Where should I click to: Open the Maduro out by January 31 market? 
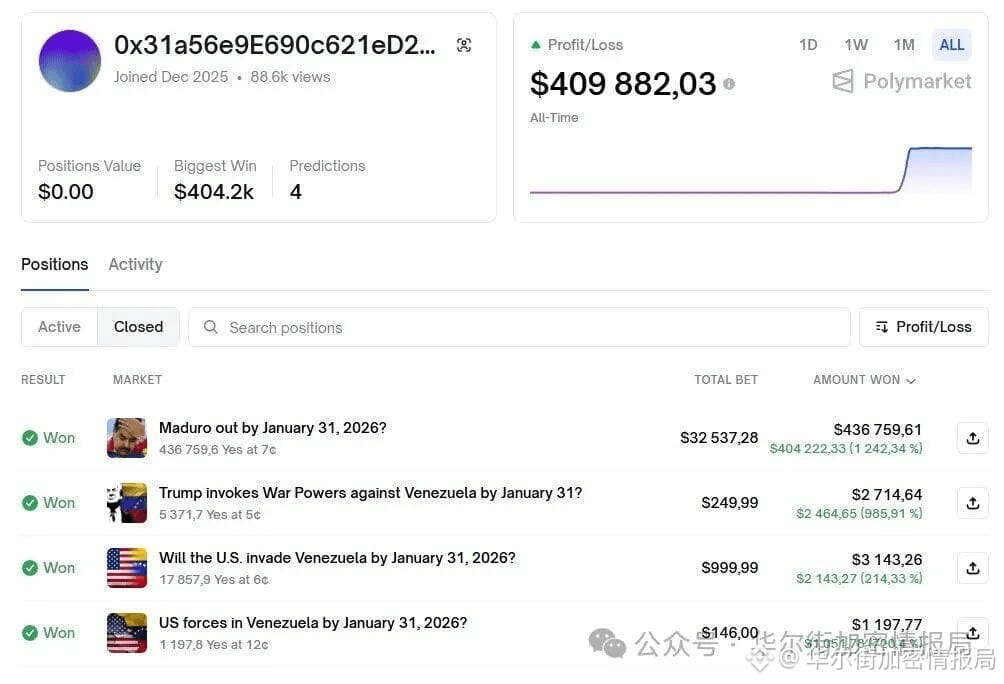coord(272,428)
